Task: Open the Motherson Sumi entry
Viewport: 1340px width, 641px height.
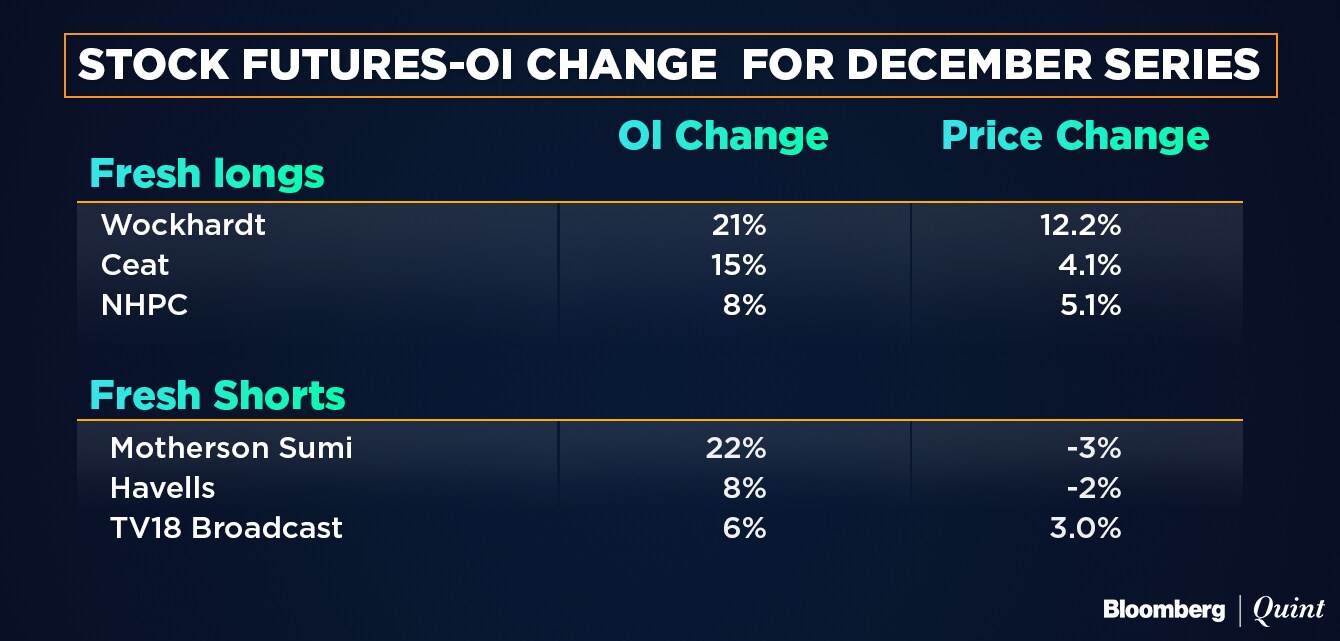Action: 231,447
